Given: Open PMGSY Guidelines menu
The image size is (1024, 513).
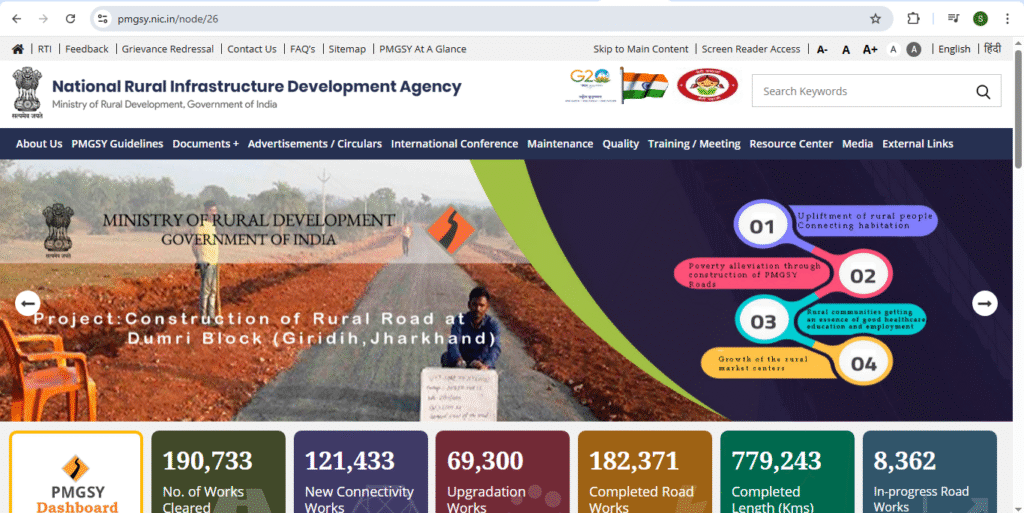Looking at the screenshot, I should point(118,144).
